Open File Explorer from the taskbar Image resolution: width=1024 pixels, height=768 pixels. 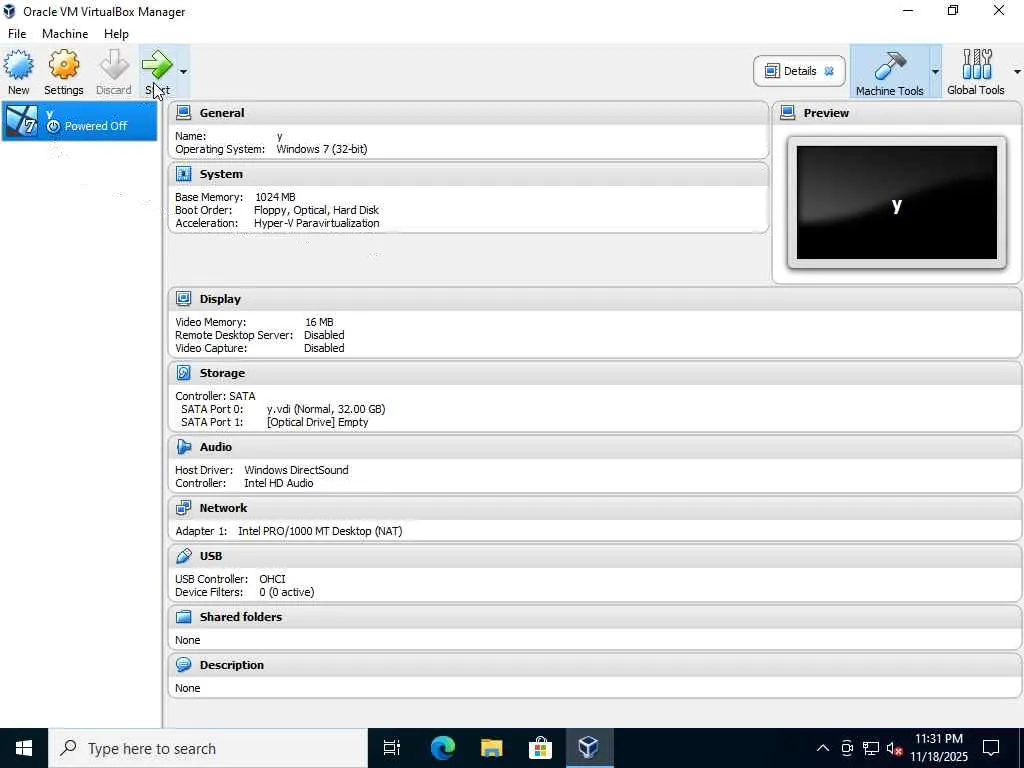coord(491,748)
